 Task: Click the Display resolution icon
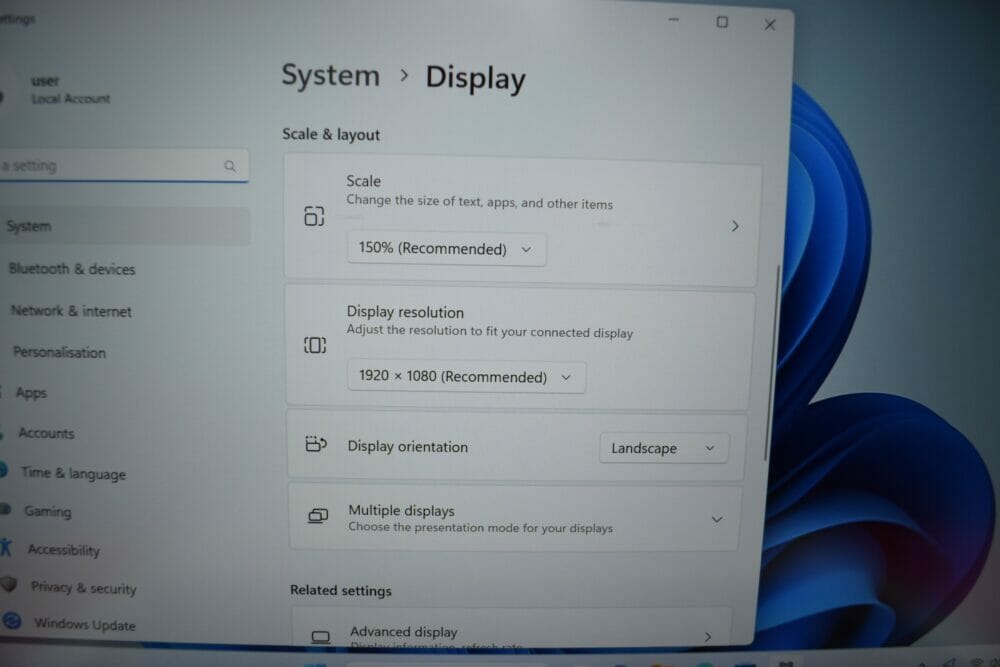[315, 346]
